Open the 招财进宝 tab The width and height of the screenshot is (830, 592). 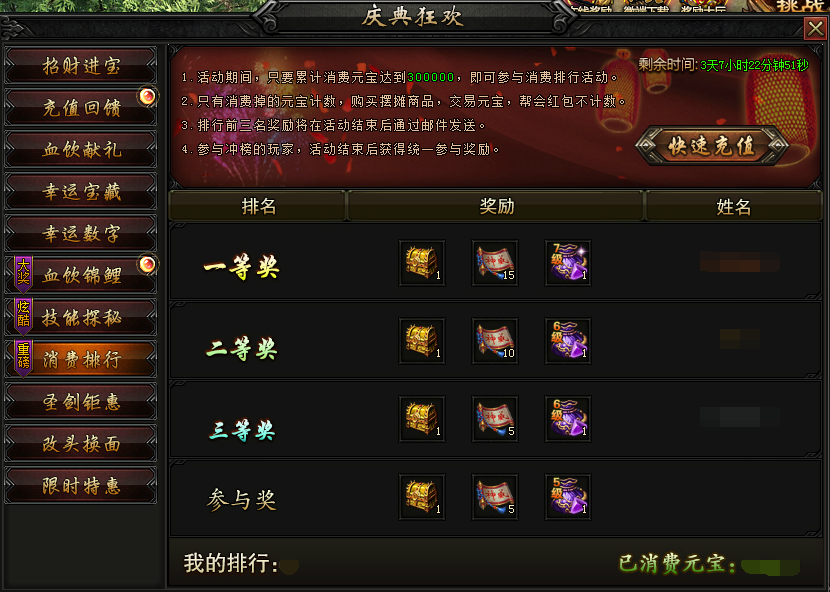[81, 66]
